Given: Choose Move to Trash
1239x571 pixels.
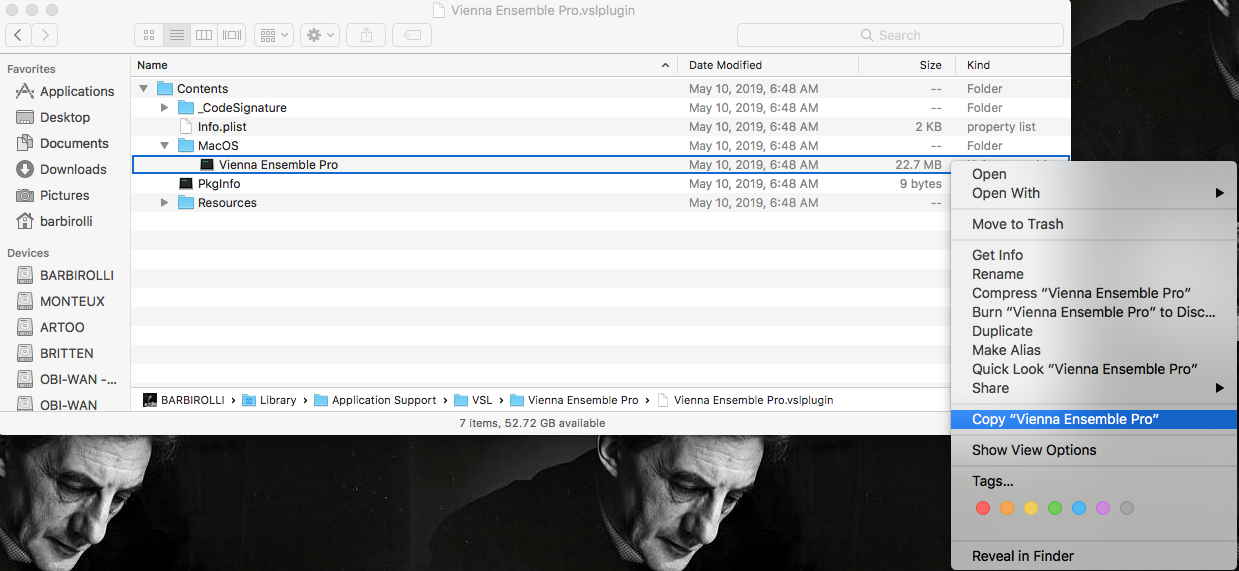Looking at the screenshot, I should pyautogui.click(x=1094, y=224).
